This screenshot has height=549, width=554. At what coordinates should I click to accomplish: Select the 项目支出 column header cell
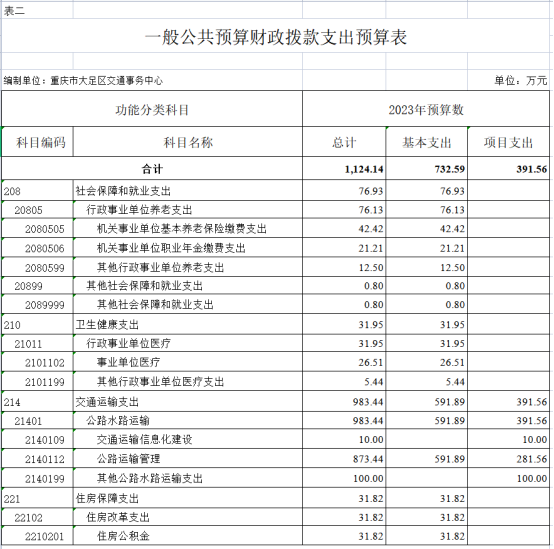508,142
